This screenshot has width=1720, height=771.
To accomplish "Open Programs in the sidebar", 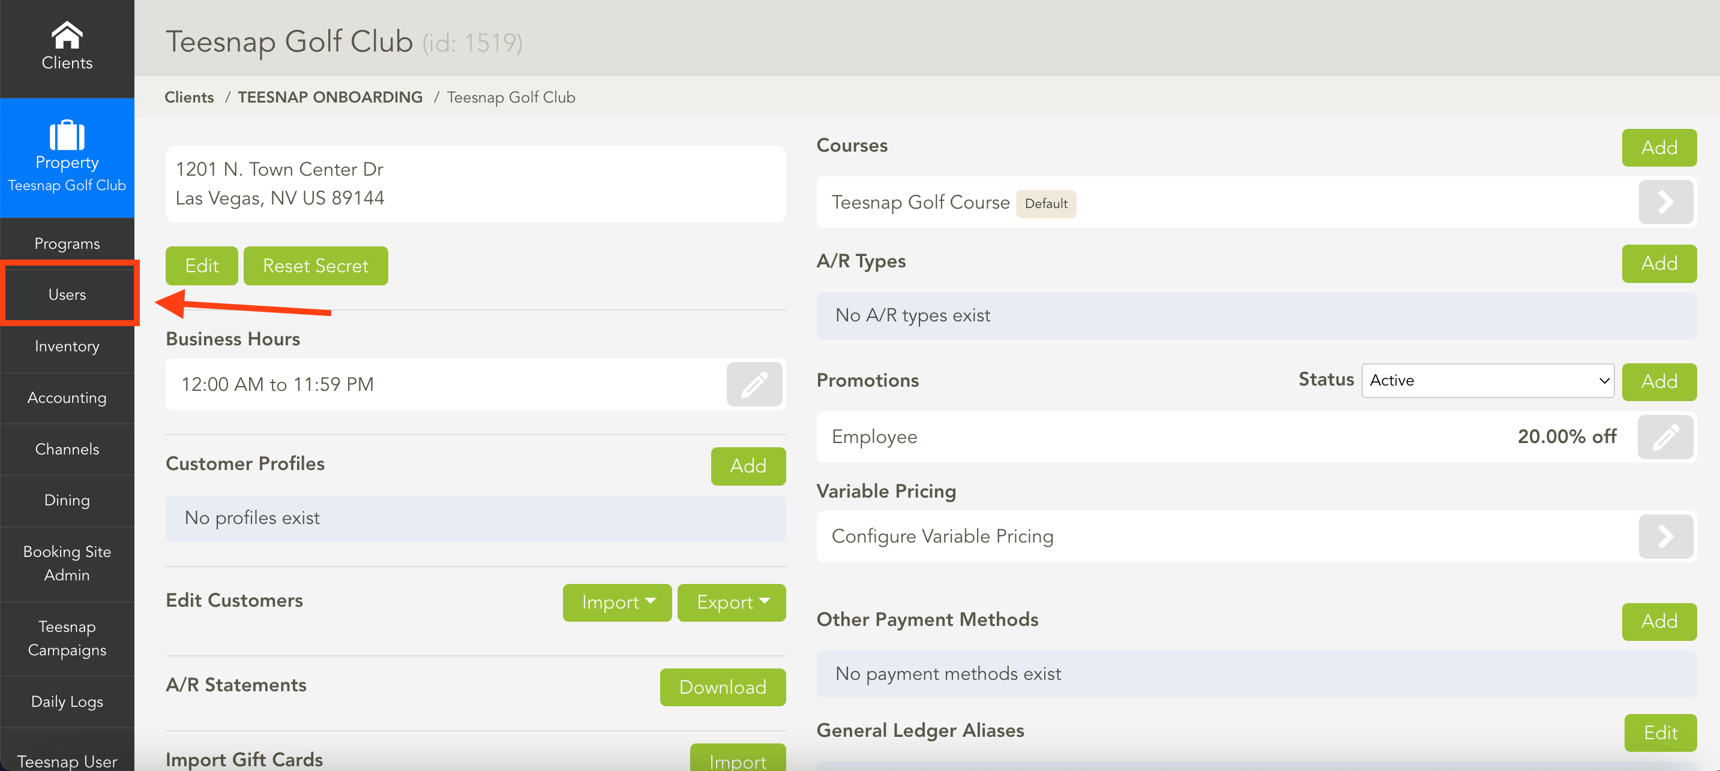I will [67, 243].
